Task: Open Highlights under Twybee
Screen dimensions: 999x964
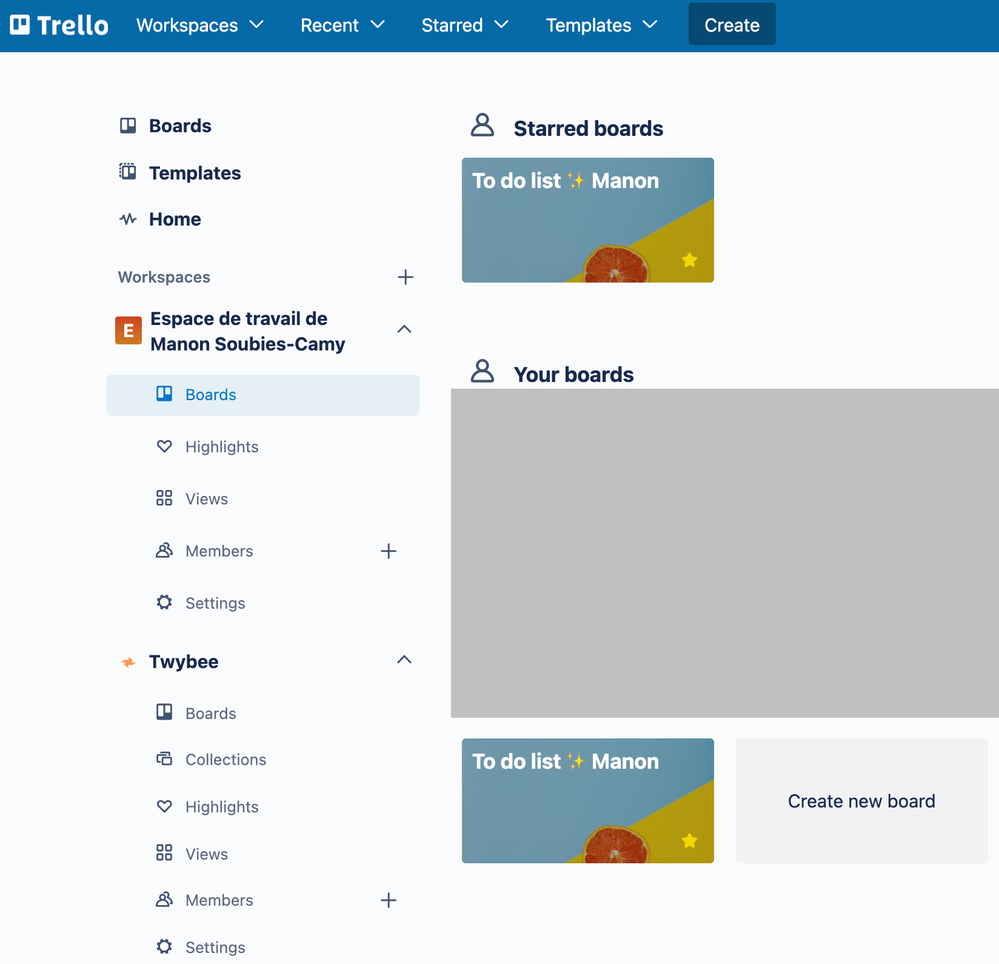Action: 222,807
